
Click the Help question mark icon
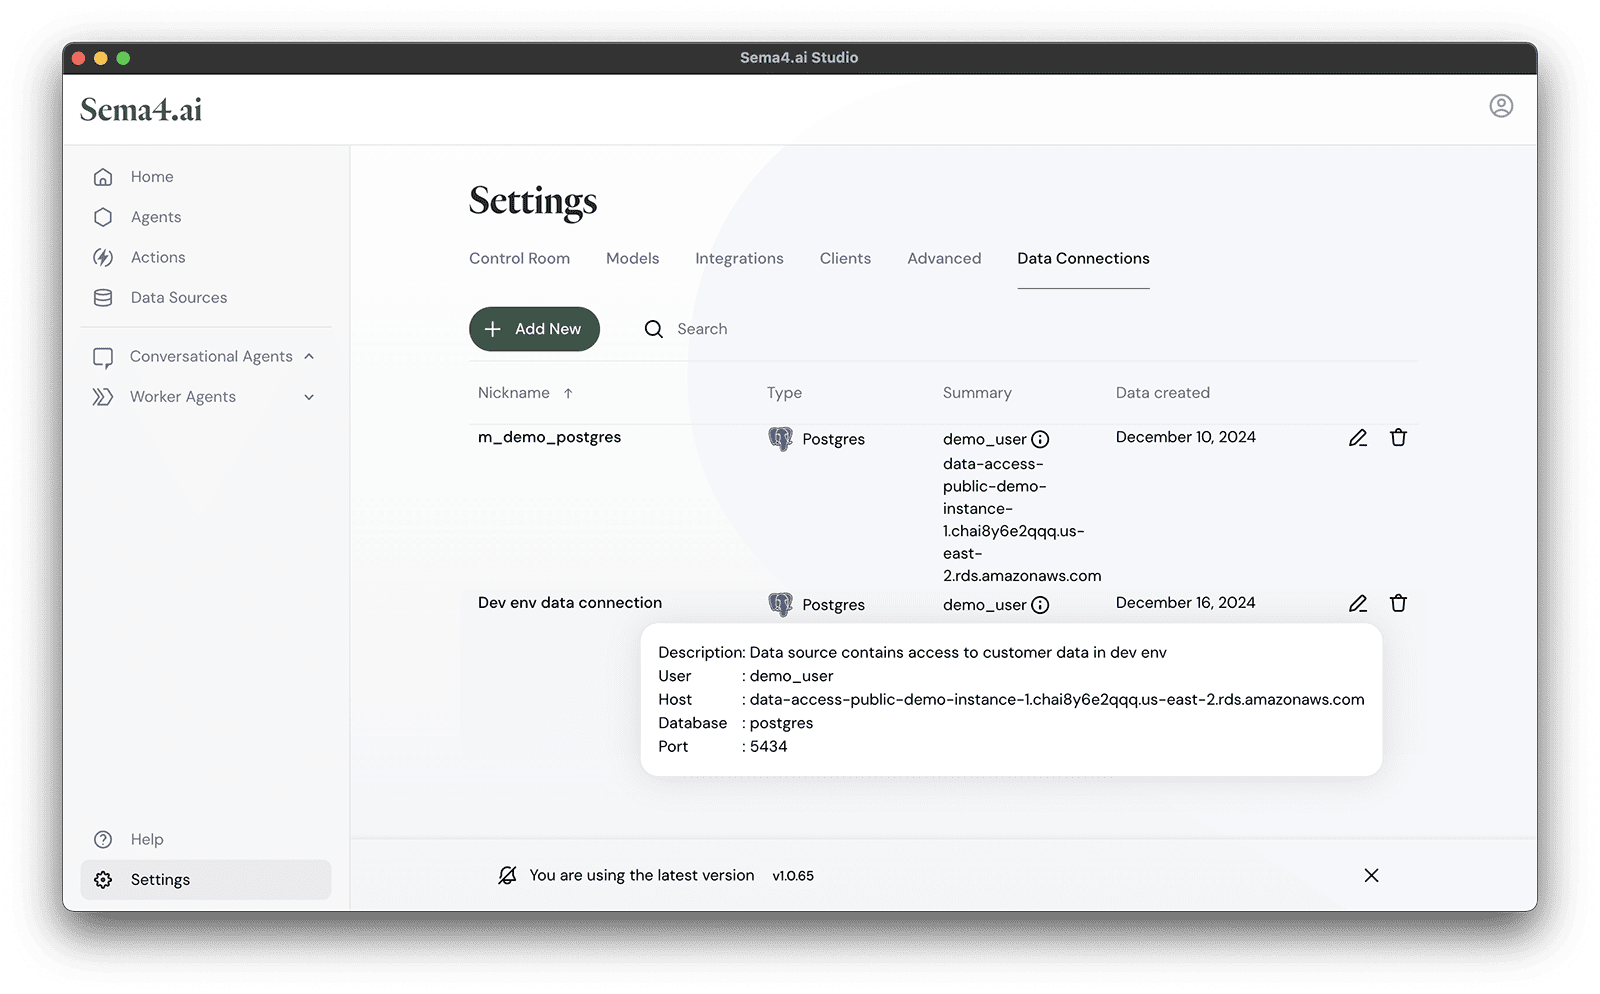pos(103,839)
